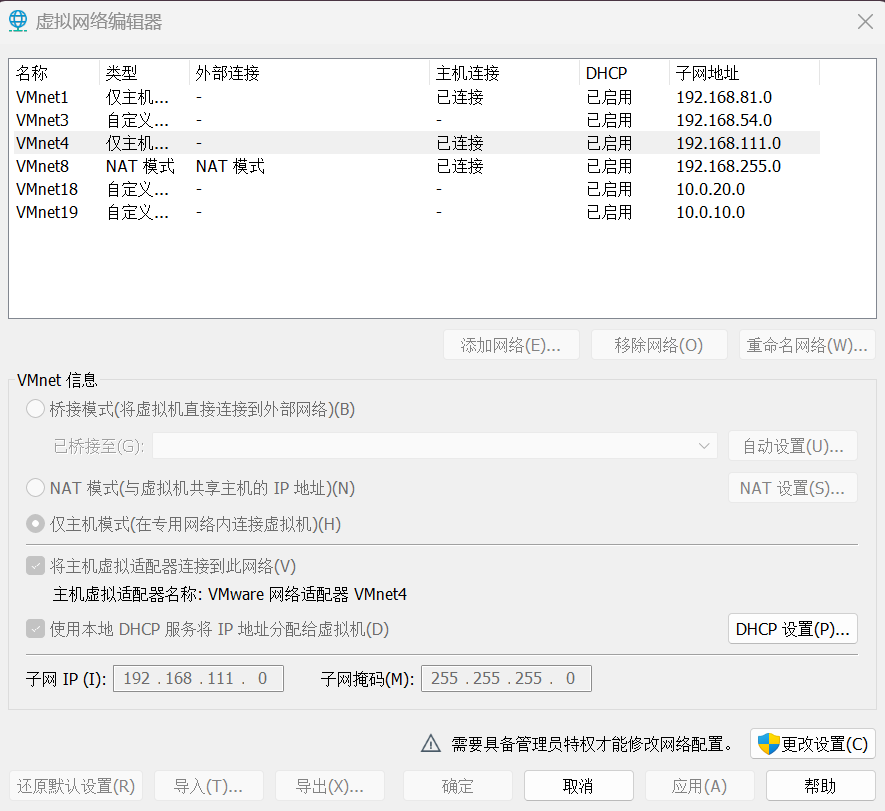Click NAT 模式 in 外部连接 column
This screenshot has height=811, width=885.
tap(230, 166)
